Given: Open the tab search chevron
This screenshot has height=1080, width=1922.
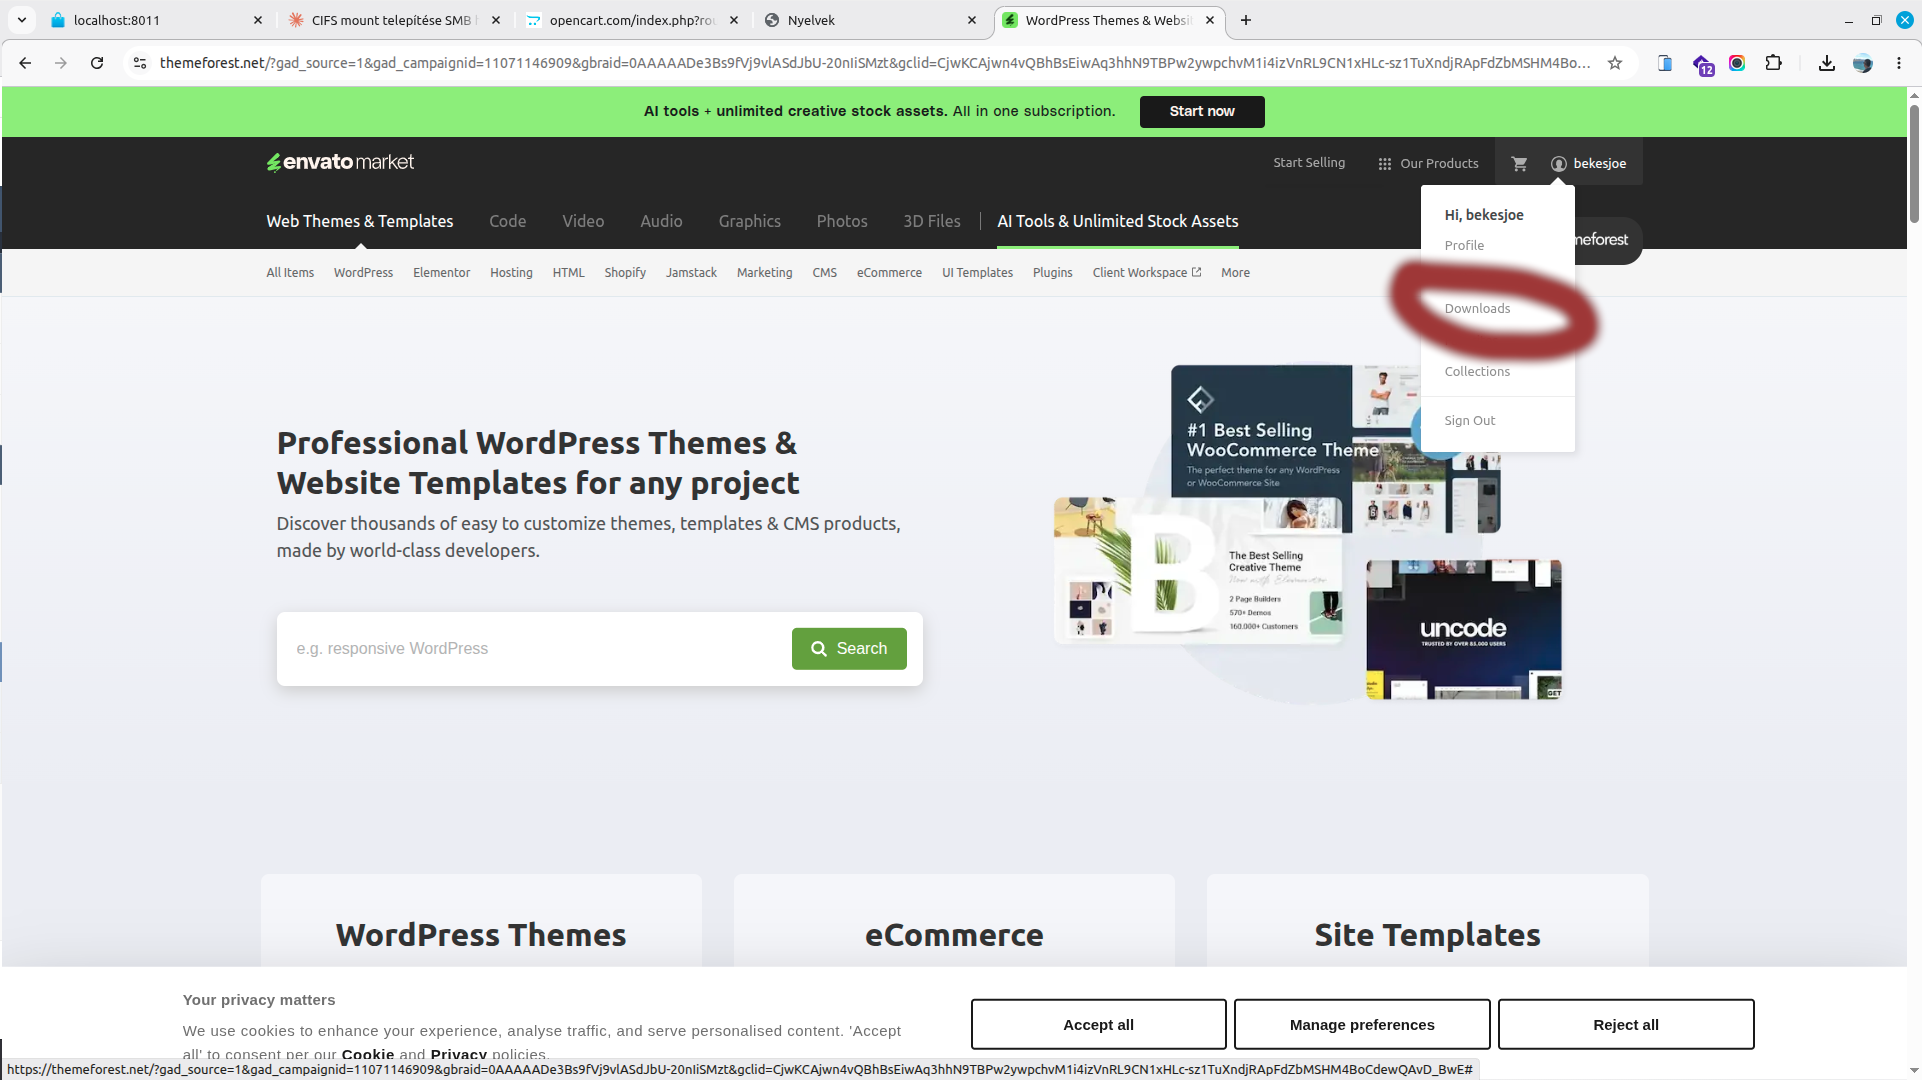Looking at the screenshot, I should [22, 20].
